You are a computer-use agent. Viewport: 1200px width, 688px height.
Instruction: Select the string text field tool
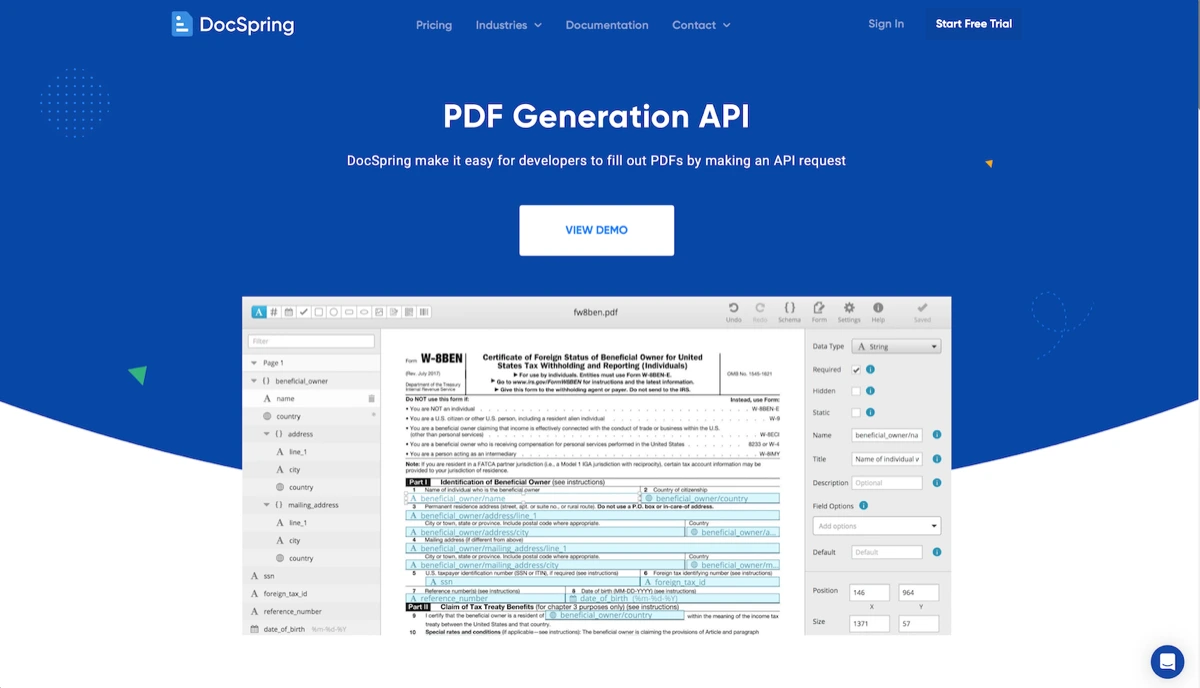click(259, 312)
